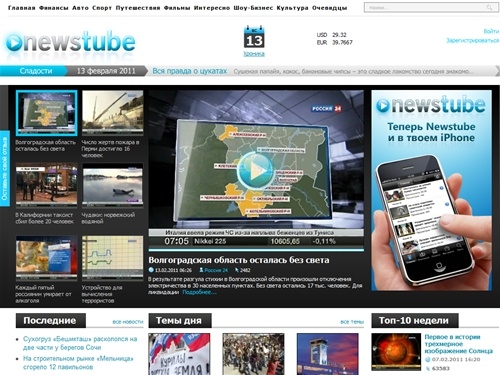Click the Россия 24 channel user icon
The height and width of the screenshot is (375, 500).
(201, 270)
